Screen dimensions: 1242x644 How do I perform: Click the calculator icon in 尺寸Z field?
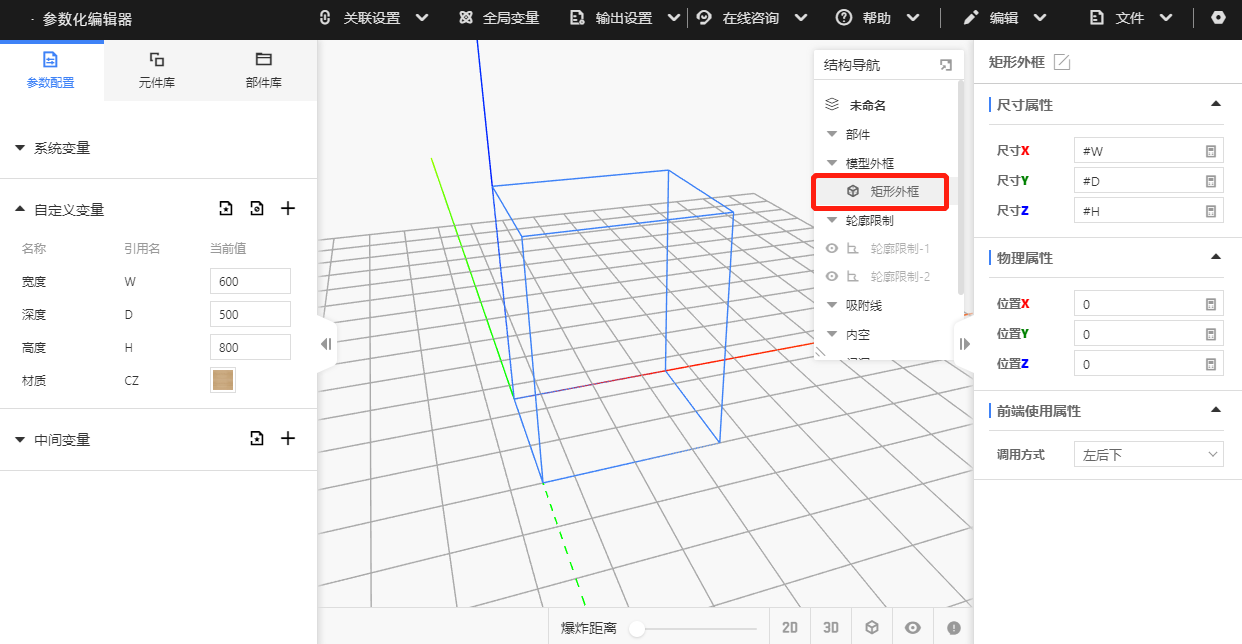click(x=1210, y=211)
